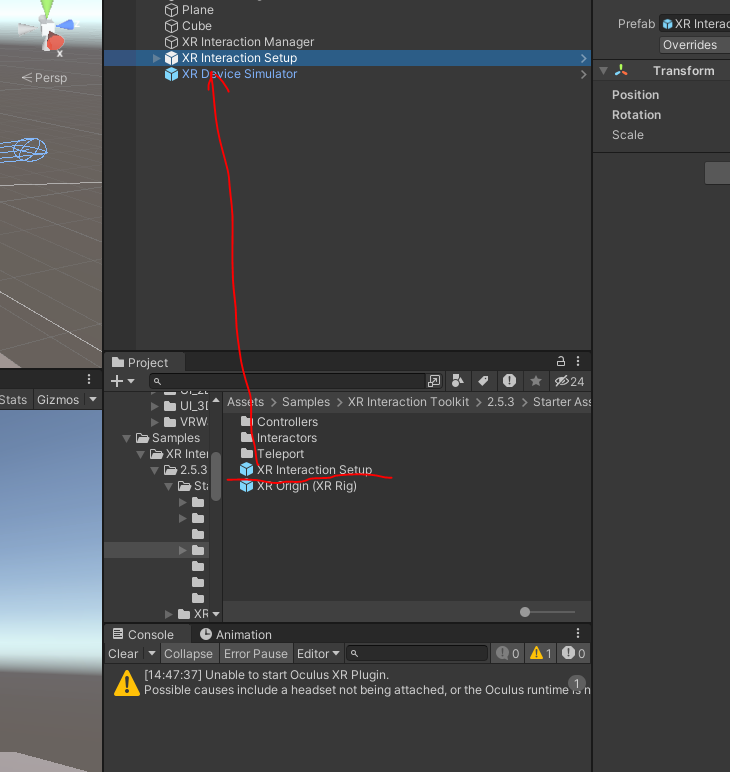Collapse the XR Inter folder in tree
730x772 pixels.
coord(140,454)
